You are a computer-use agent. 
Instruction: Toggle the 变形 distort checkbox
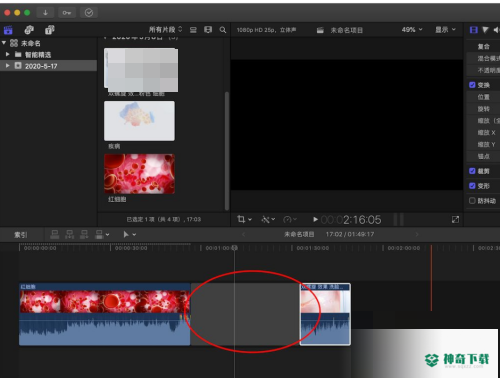point(472,186)
